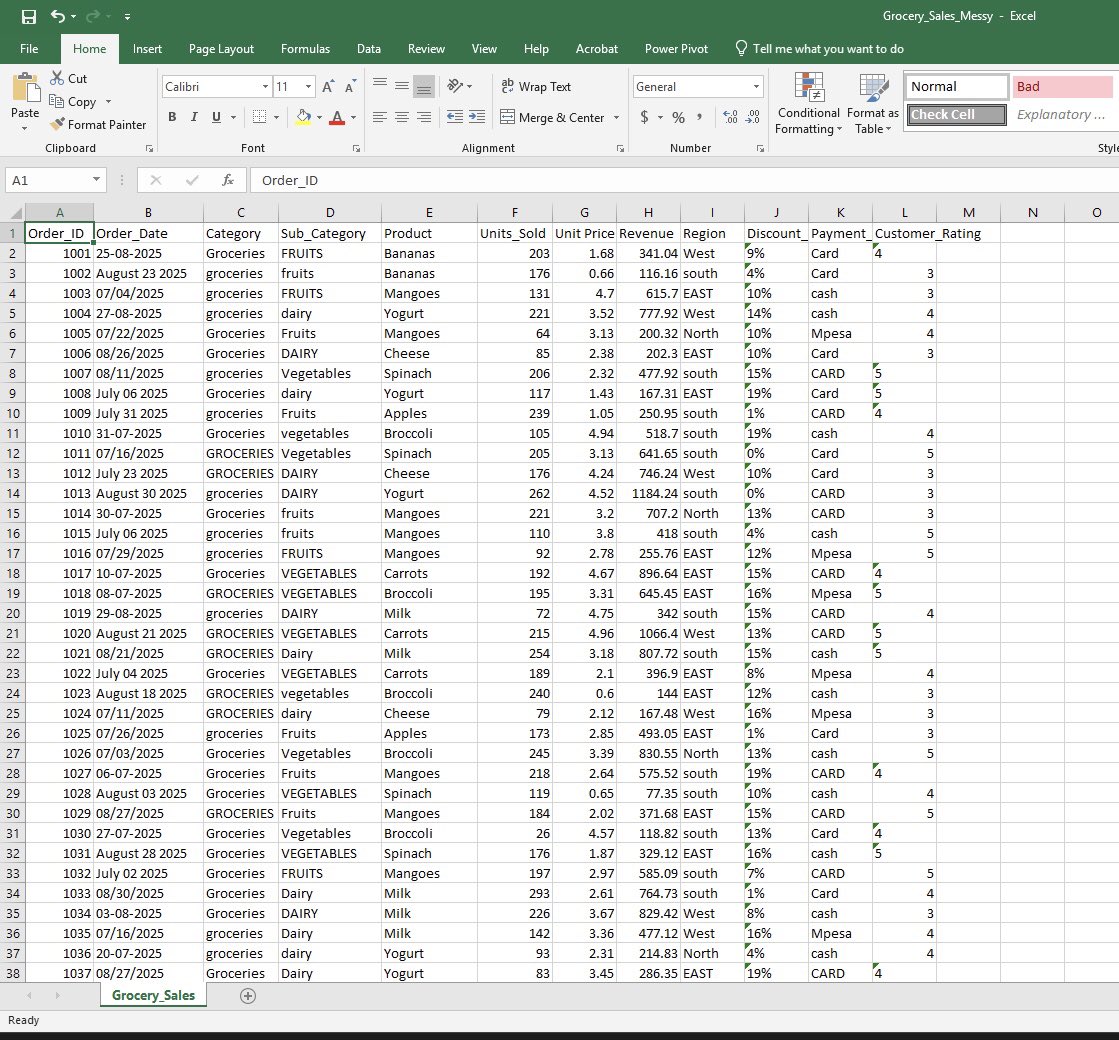Toggle Wrap Text

(x=536, y=86)
